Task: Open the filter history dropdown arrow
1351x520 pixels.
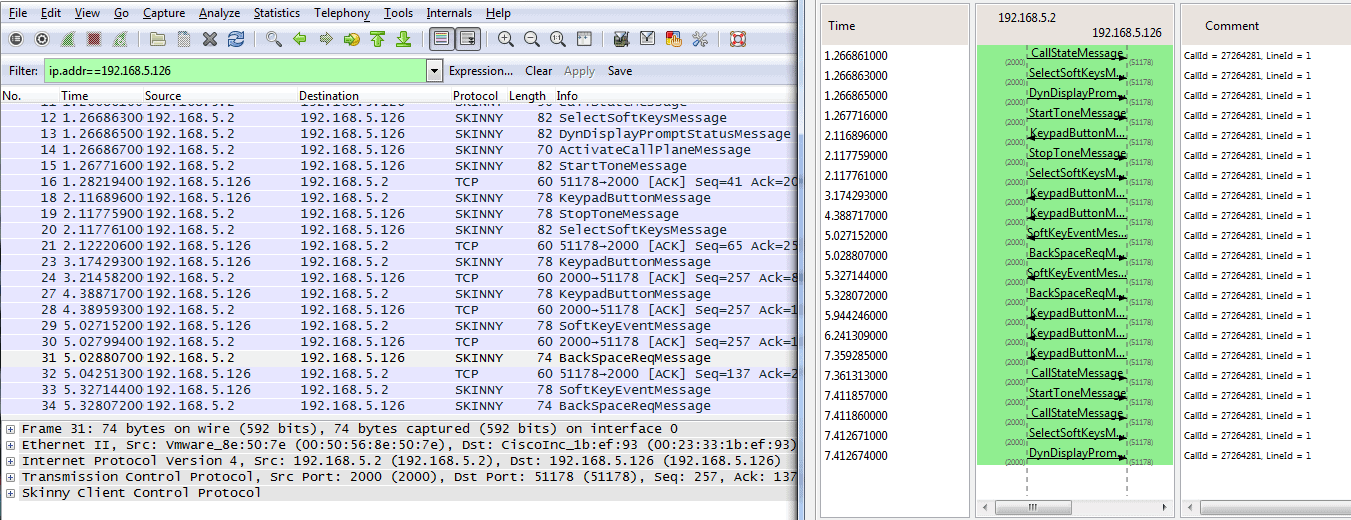Action: pos(434,71)
